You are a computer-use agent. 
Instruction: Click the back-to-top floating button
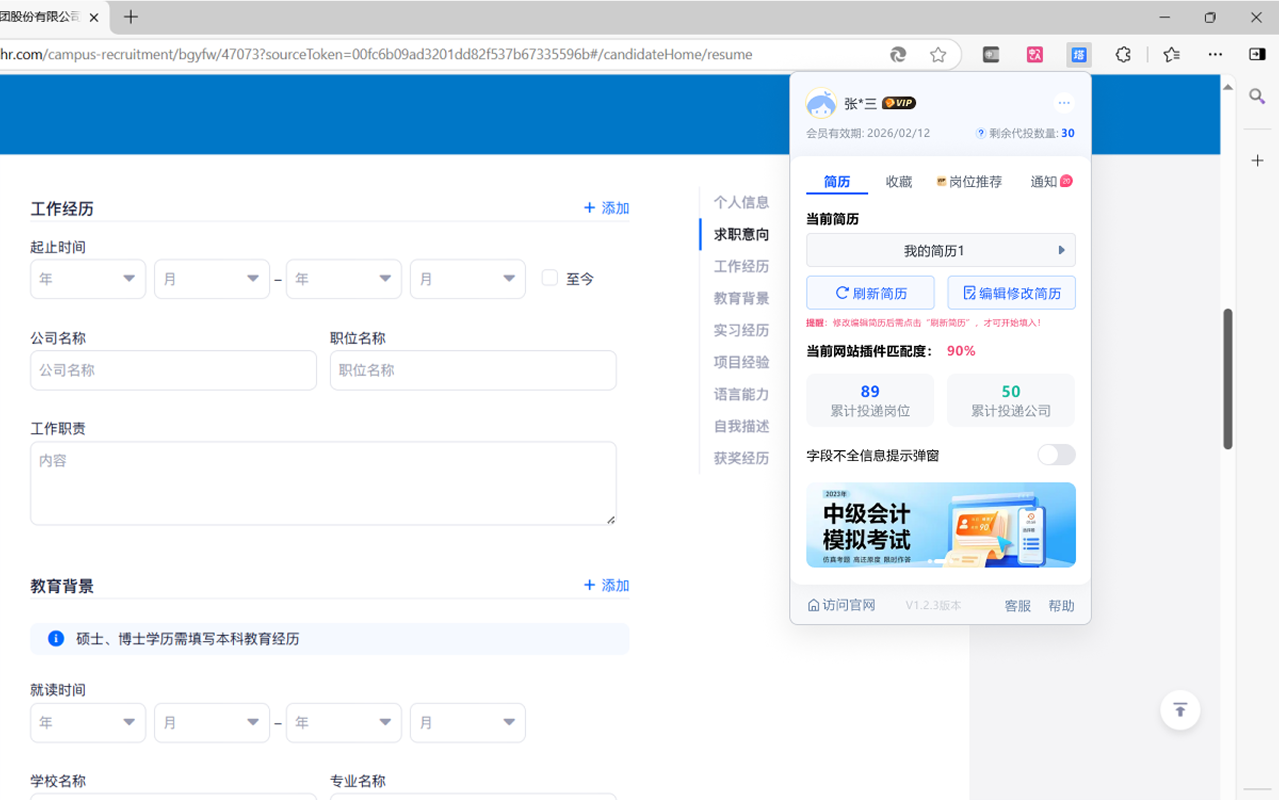click(x=1180, y=710)
